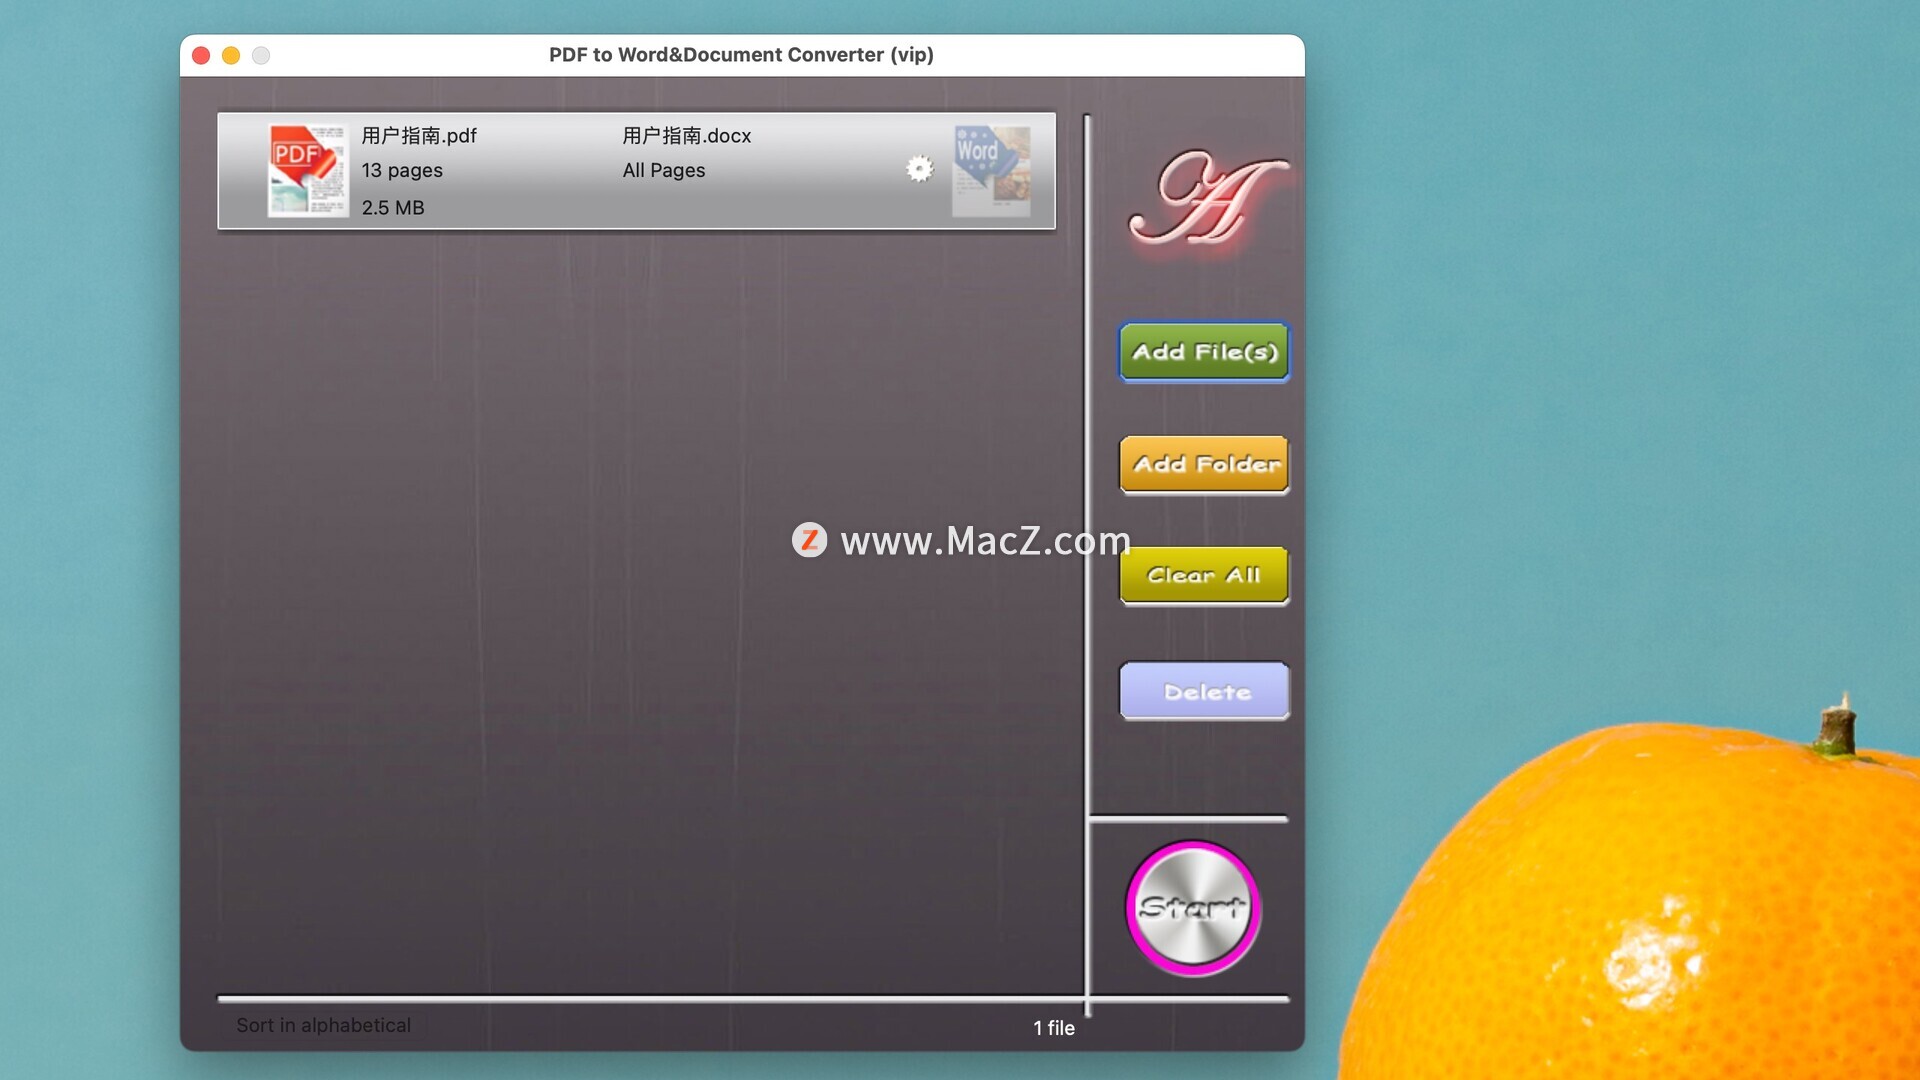The width and height of the screenshot is (1920, 1080).
Task: Click the output name 用户指南.docx
Action: click(x=686, y=135)
